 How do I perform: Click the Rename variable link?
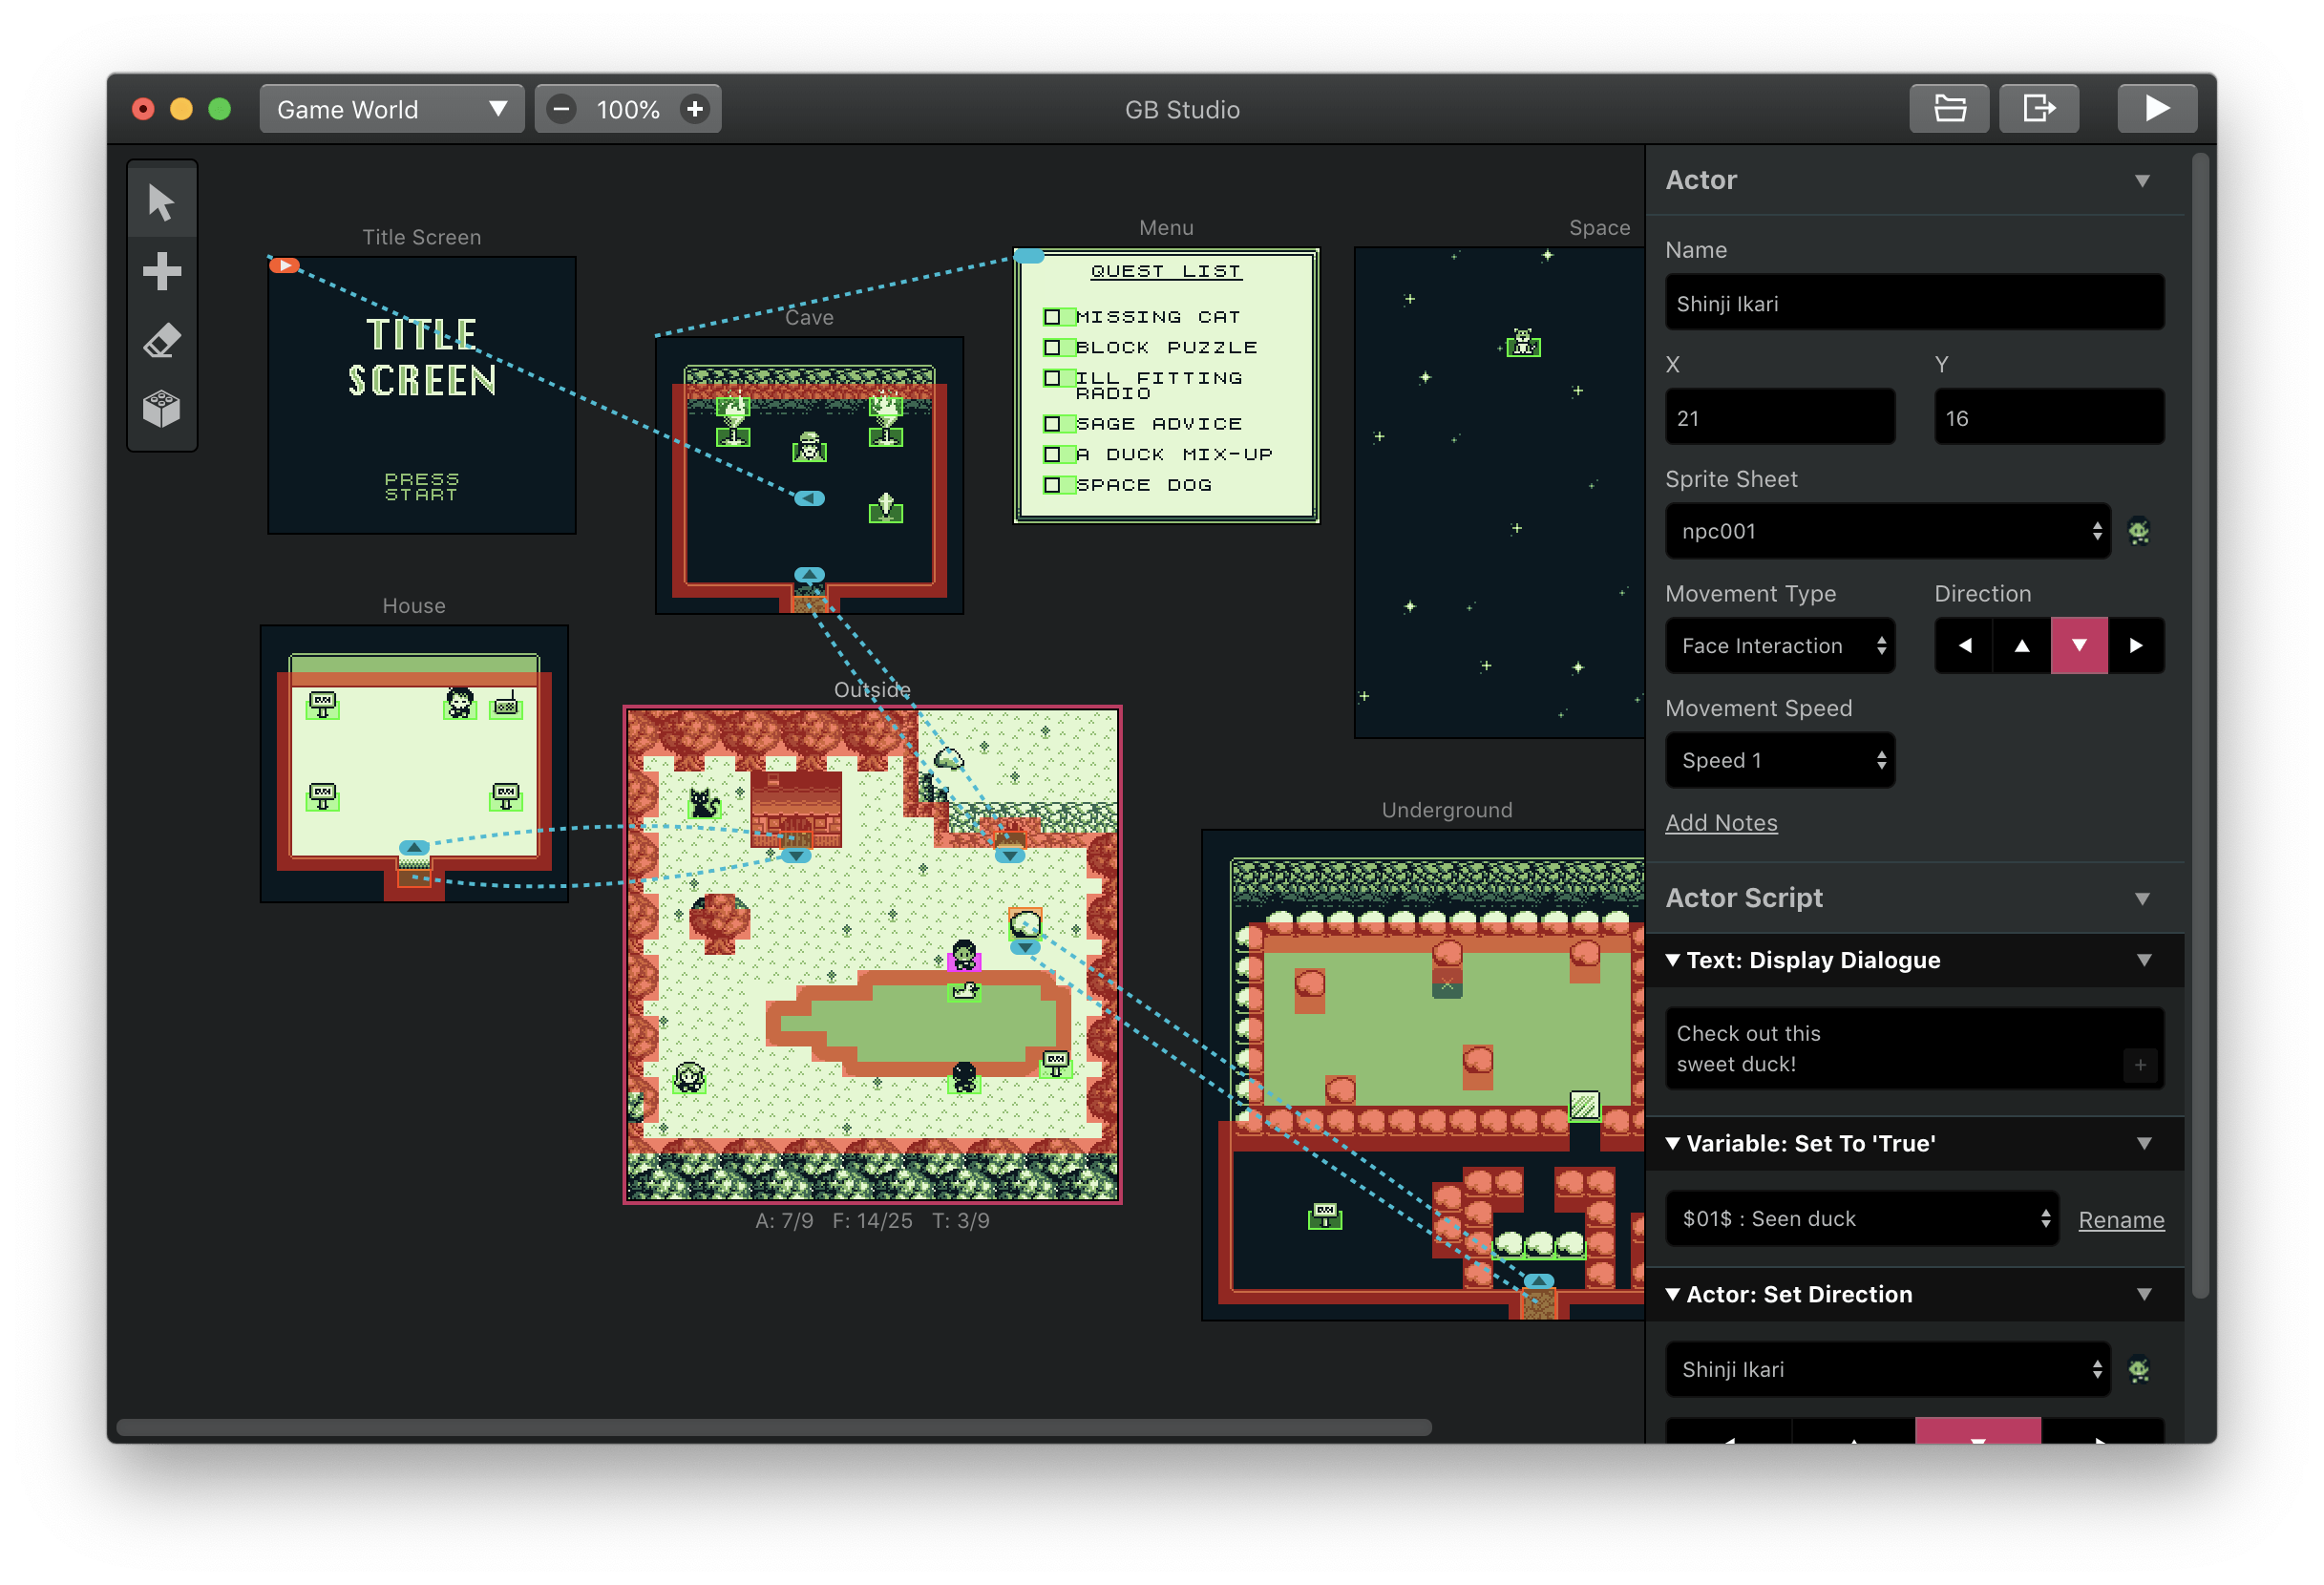click(2121, 1219)
